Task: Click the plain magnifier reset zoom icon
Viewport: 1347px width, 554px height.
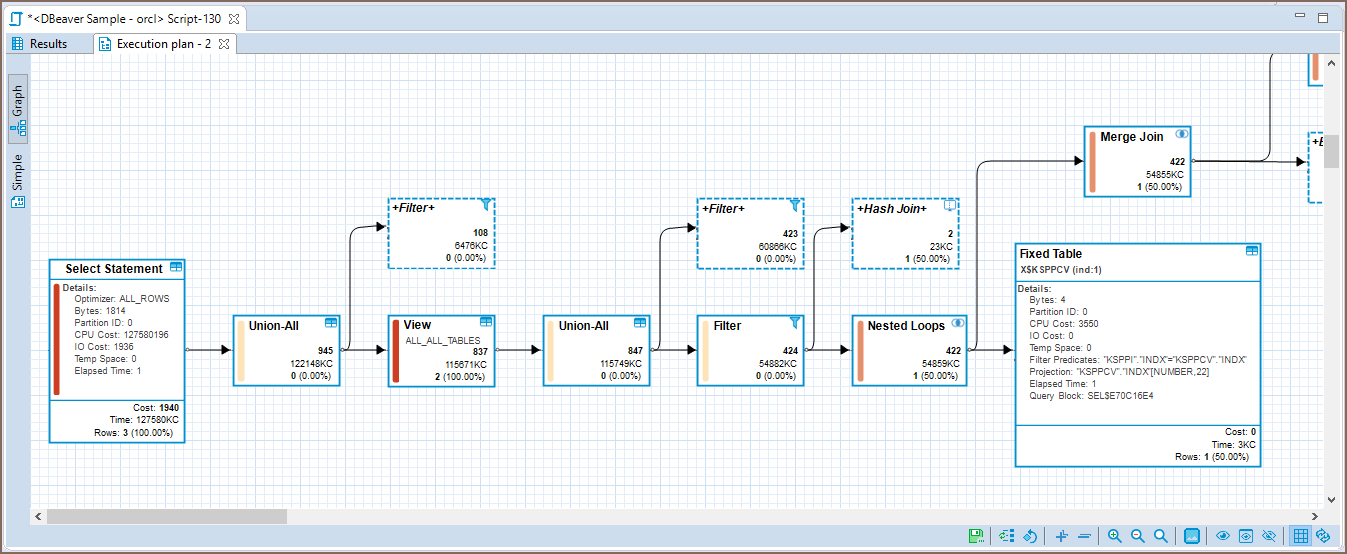Action: click(1161, 536)
